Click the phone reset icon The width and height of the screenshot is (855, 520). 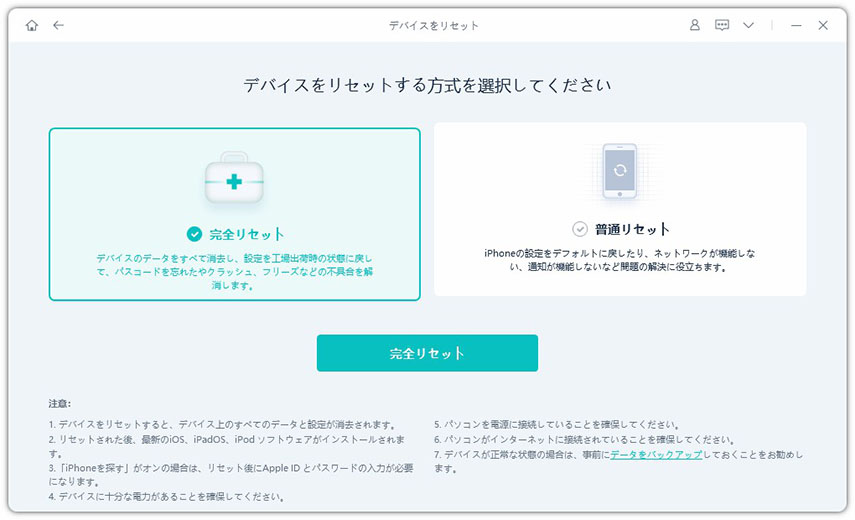coord(619,171)
